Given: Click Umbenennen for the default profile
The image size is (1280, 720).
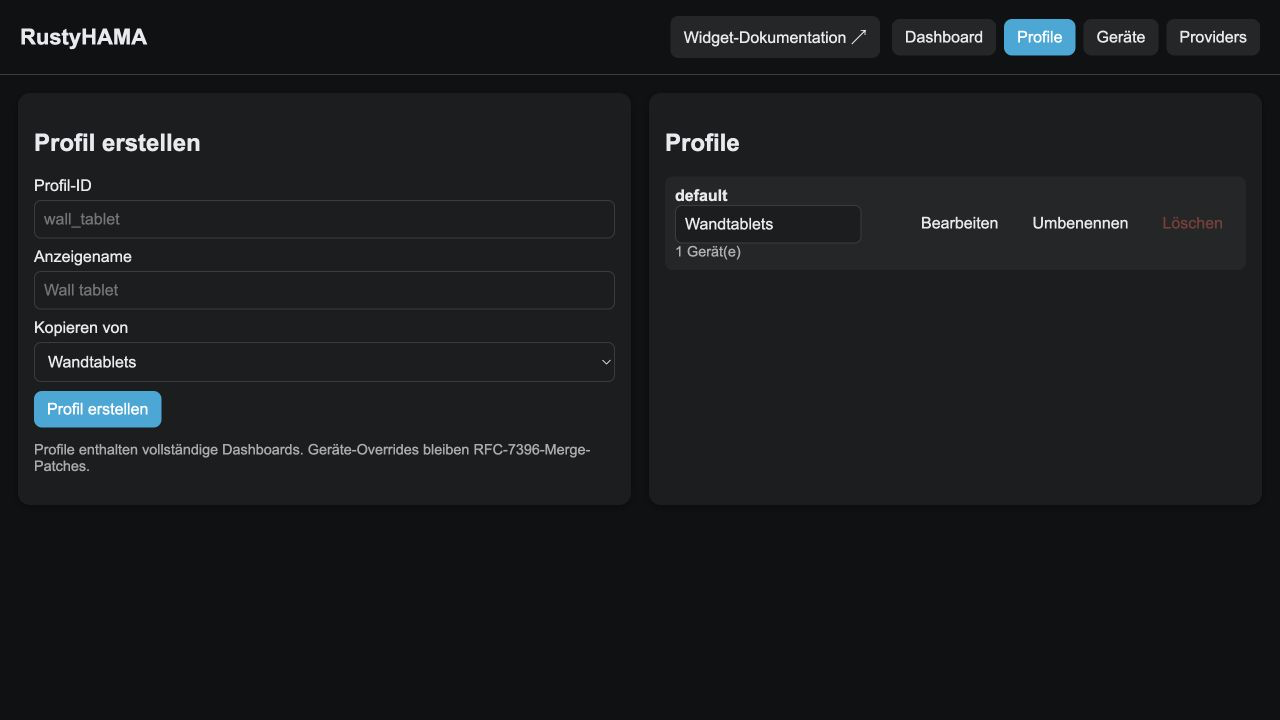Looking at the screenshot, I should (x=1080, y=223).
